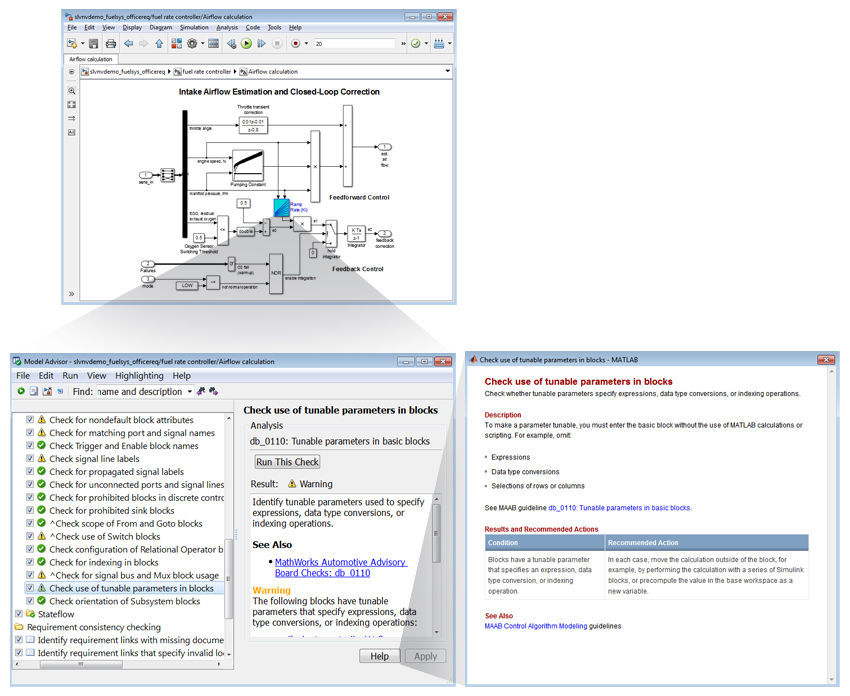Open the Simulation menu in Simulink
The width and height of the screenshot is (850, 696).
click(x=196, y=27)
